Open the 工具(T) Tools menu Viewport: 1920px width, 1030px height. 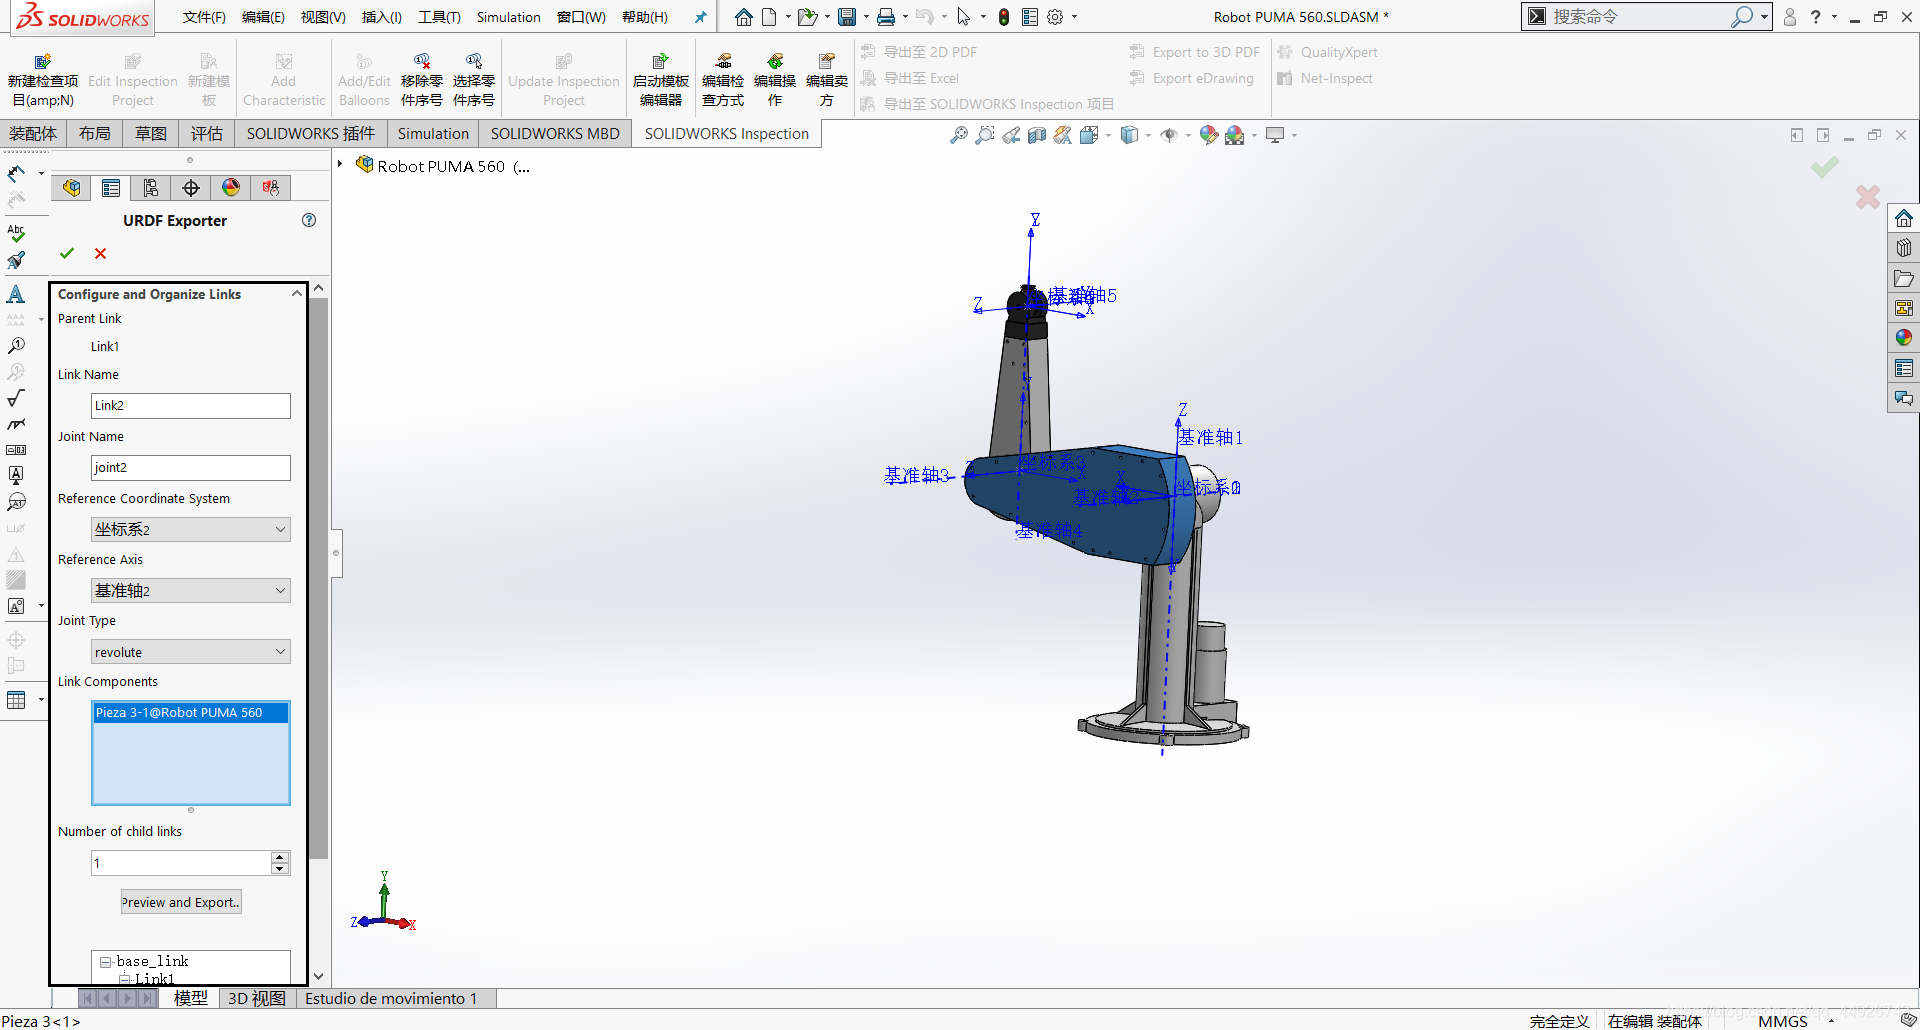(x=439, y=17)
